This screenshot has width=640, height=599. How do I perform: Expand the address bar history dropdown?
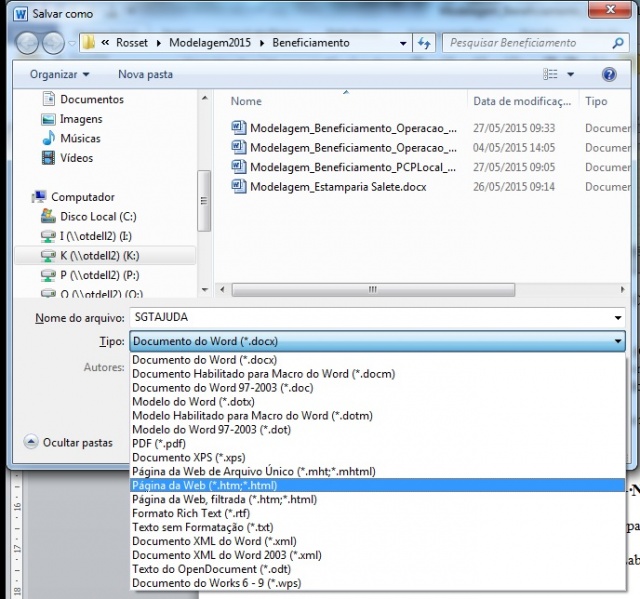pos(403,43)
